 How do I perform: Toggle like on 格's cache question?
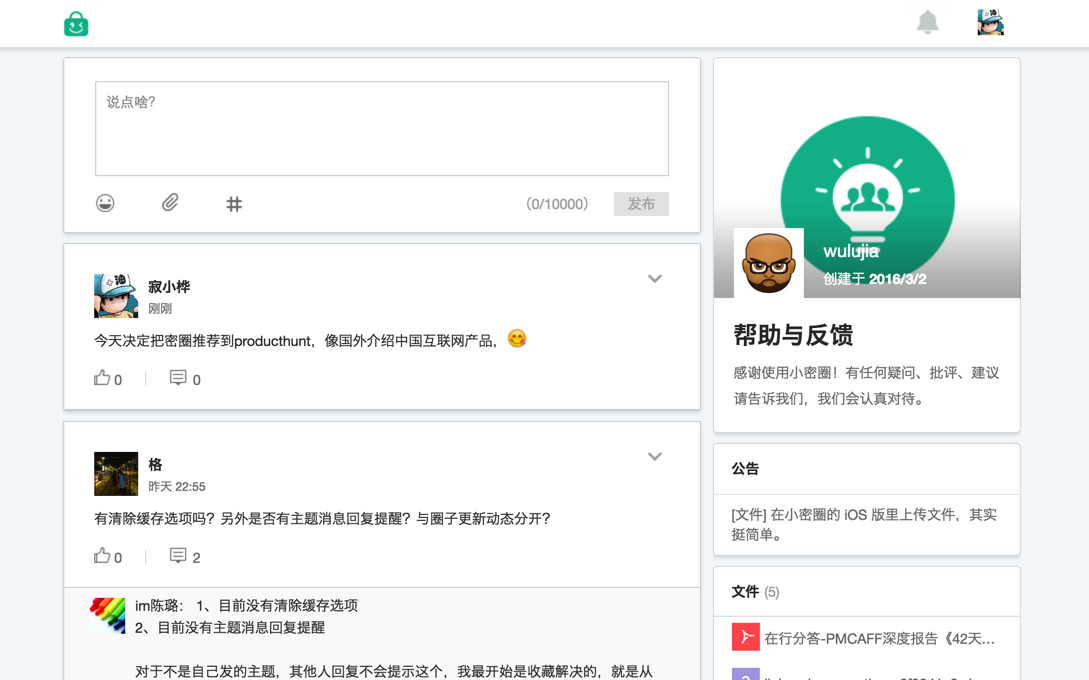tap(102, 556)
